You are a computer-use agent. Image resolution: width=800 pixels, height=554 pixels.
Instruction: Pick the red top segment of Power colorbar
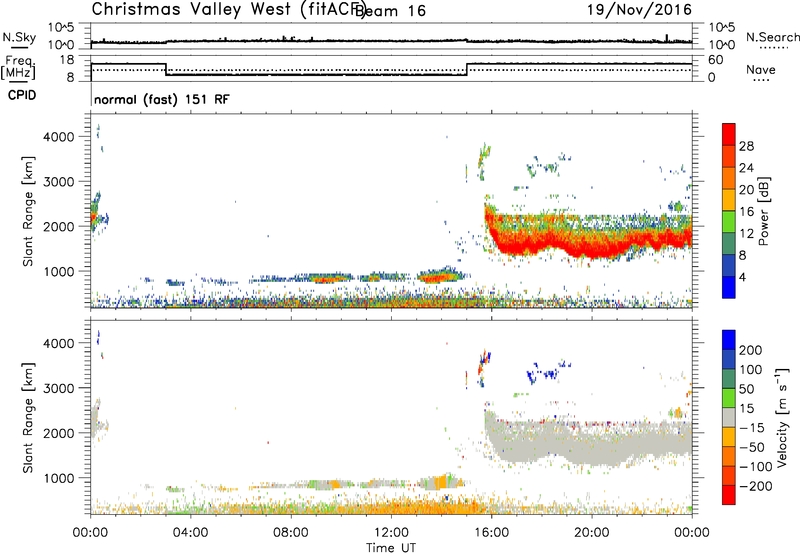pyautogui.click(x=729, y=134)
